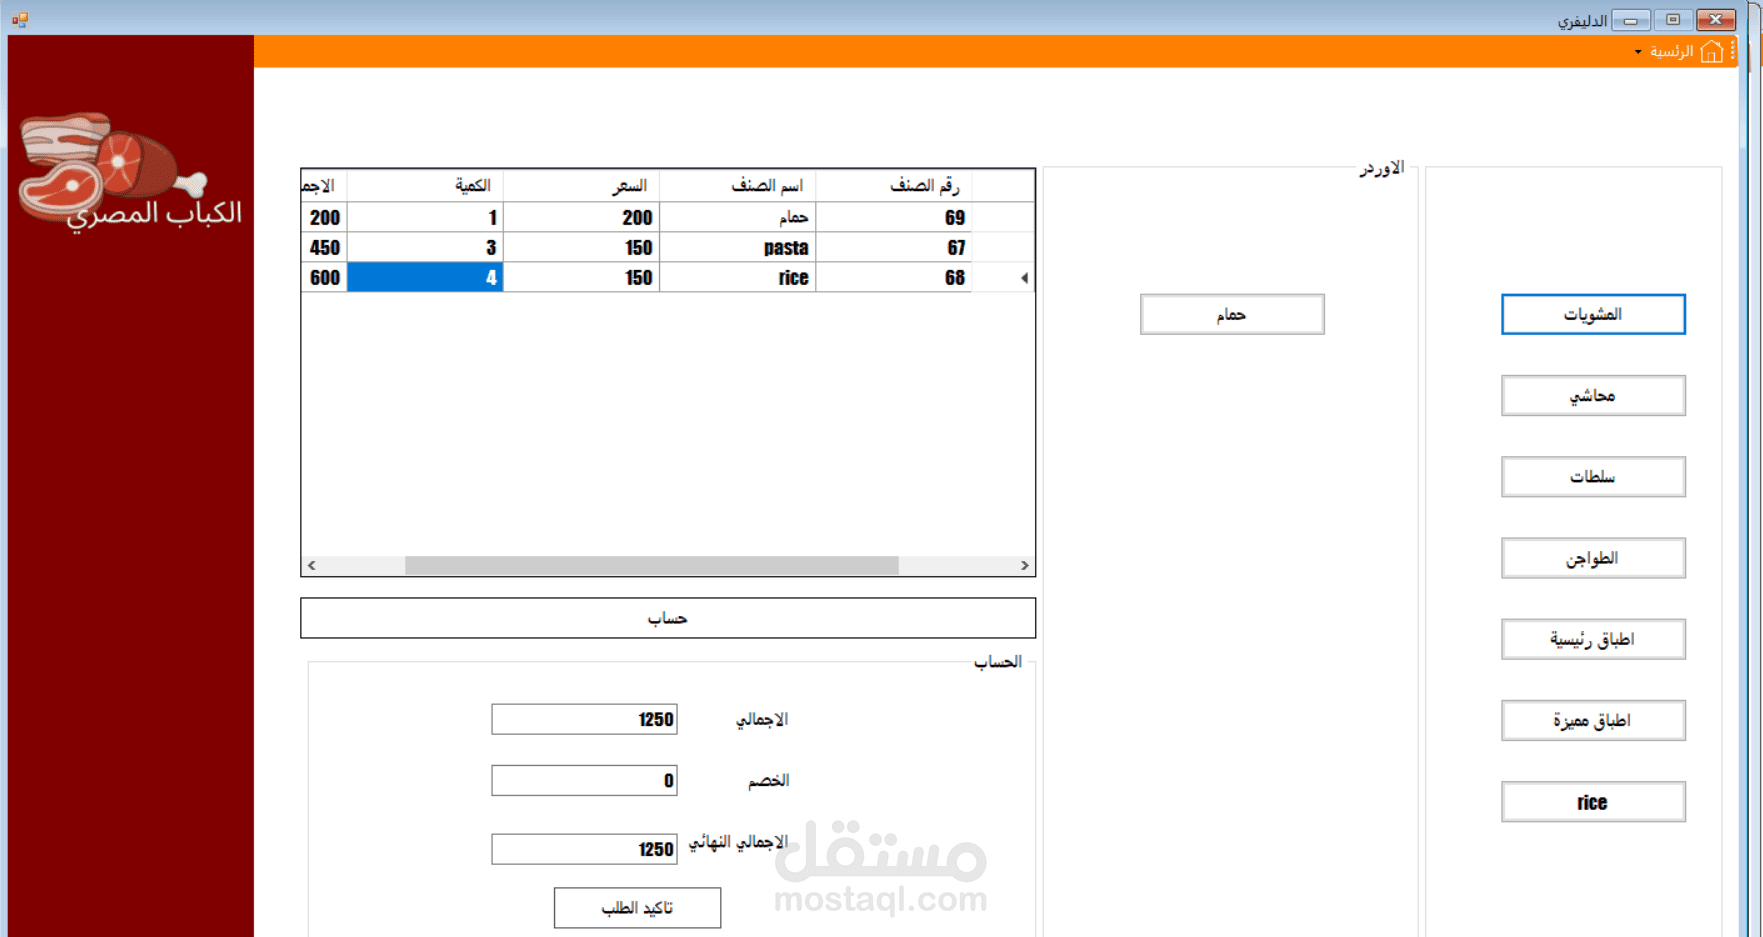This screenshot has width=1763, height=937.
Task: Select the سلطات category button
Action: click(1593, 476)
